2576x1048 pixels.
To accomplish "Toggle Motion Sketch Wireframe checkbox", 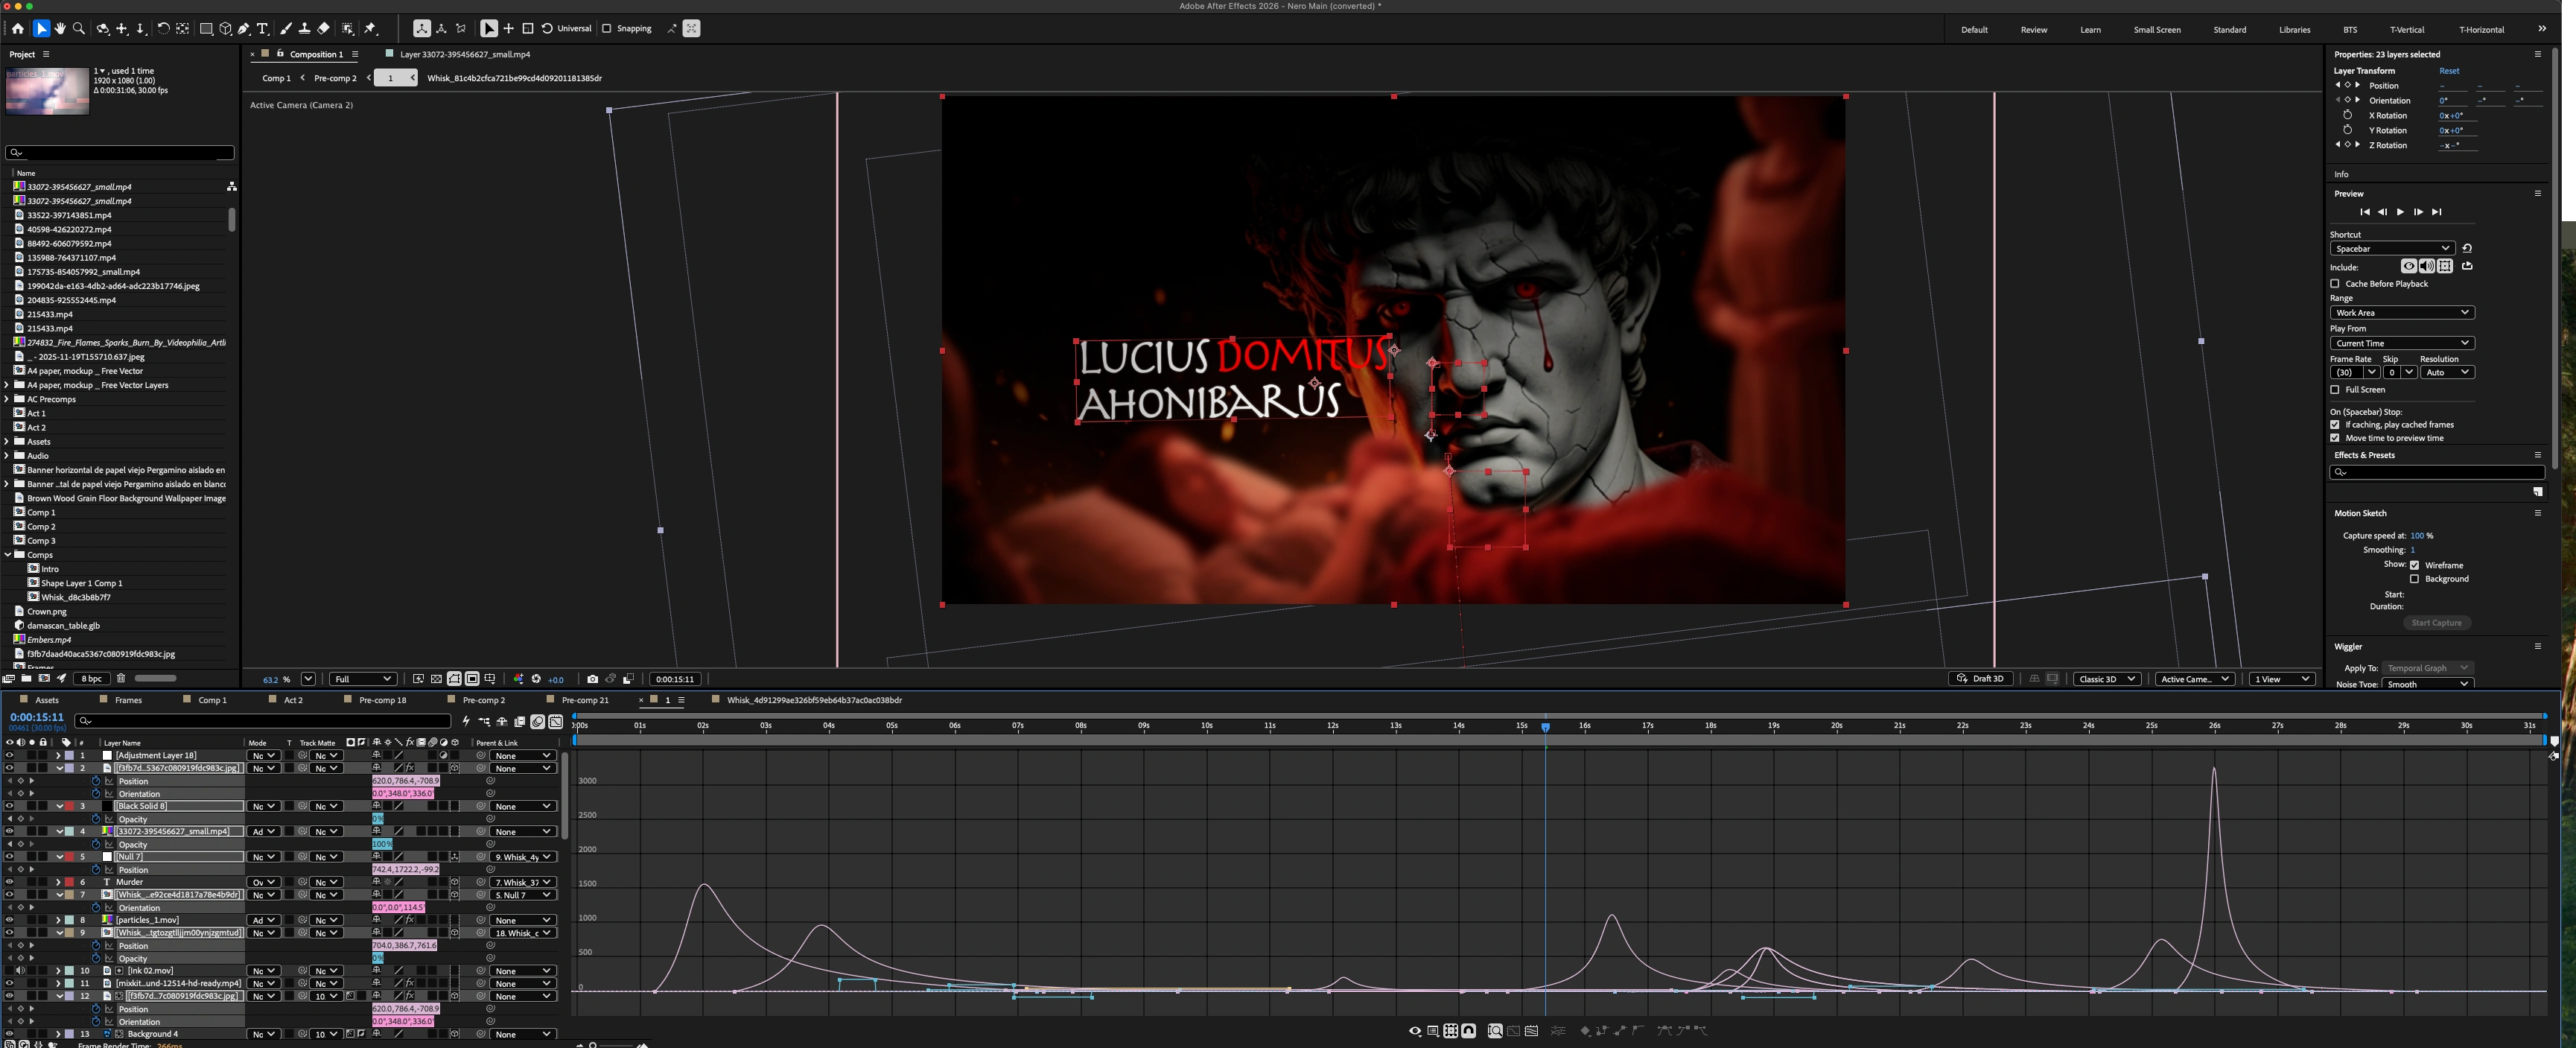I will [2414, 565].
